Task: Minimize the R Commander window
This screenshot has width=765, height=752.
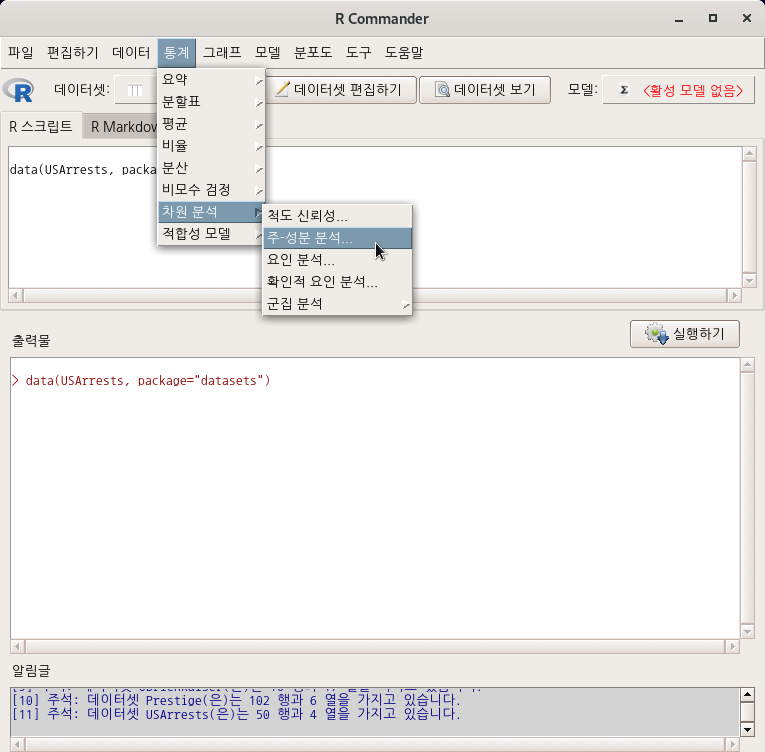Action: [679, 19]
